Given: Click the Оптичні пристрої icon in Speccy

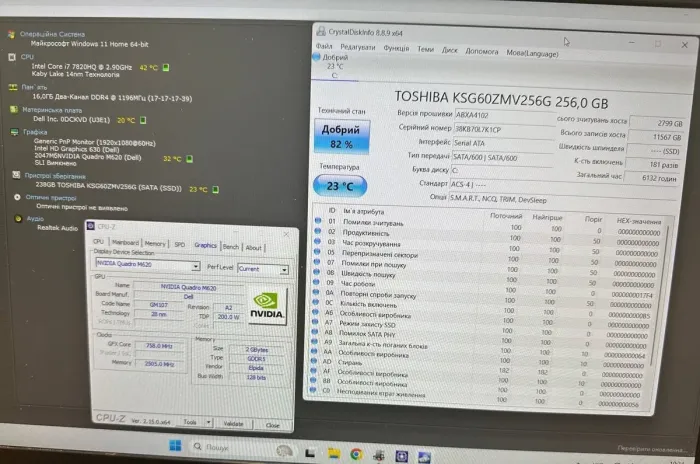Looking at the screenshot, I should [17, 197].
